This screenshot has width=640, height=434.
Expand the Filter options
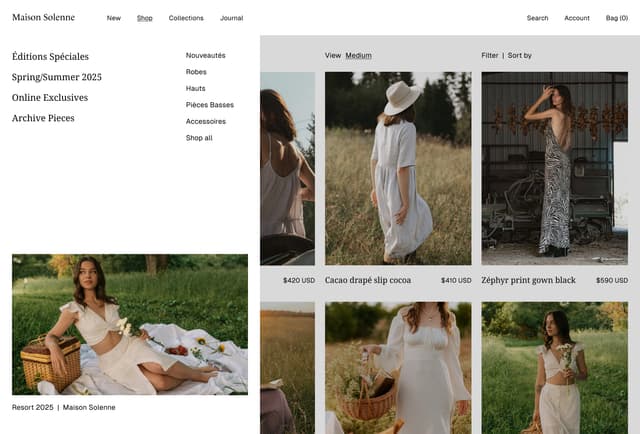[489, 56]
